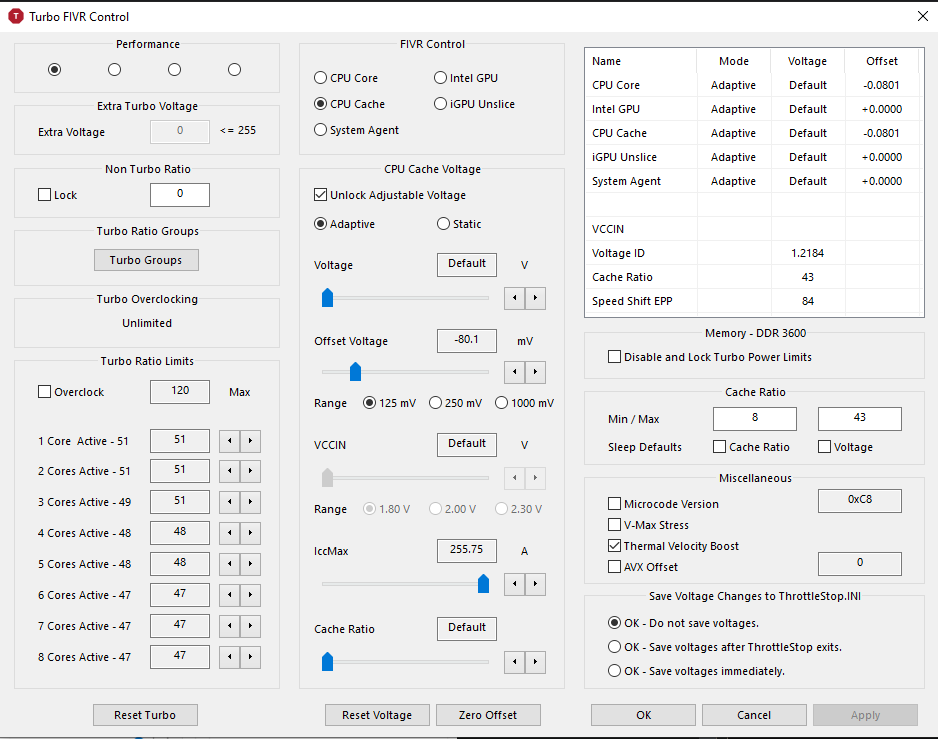938x739 pixels.
Task: Select Save voltages immediately option
Action: point(615,671)
